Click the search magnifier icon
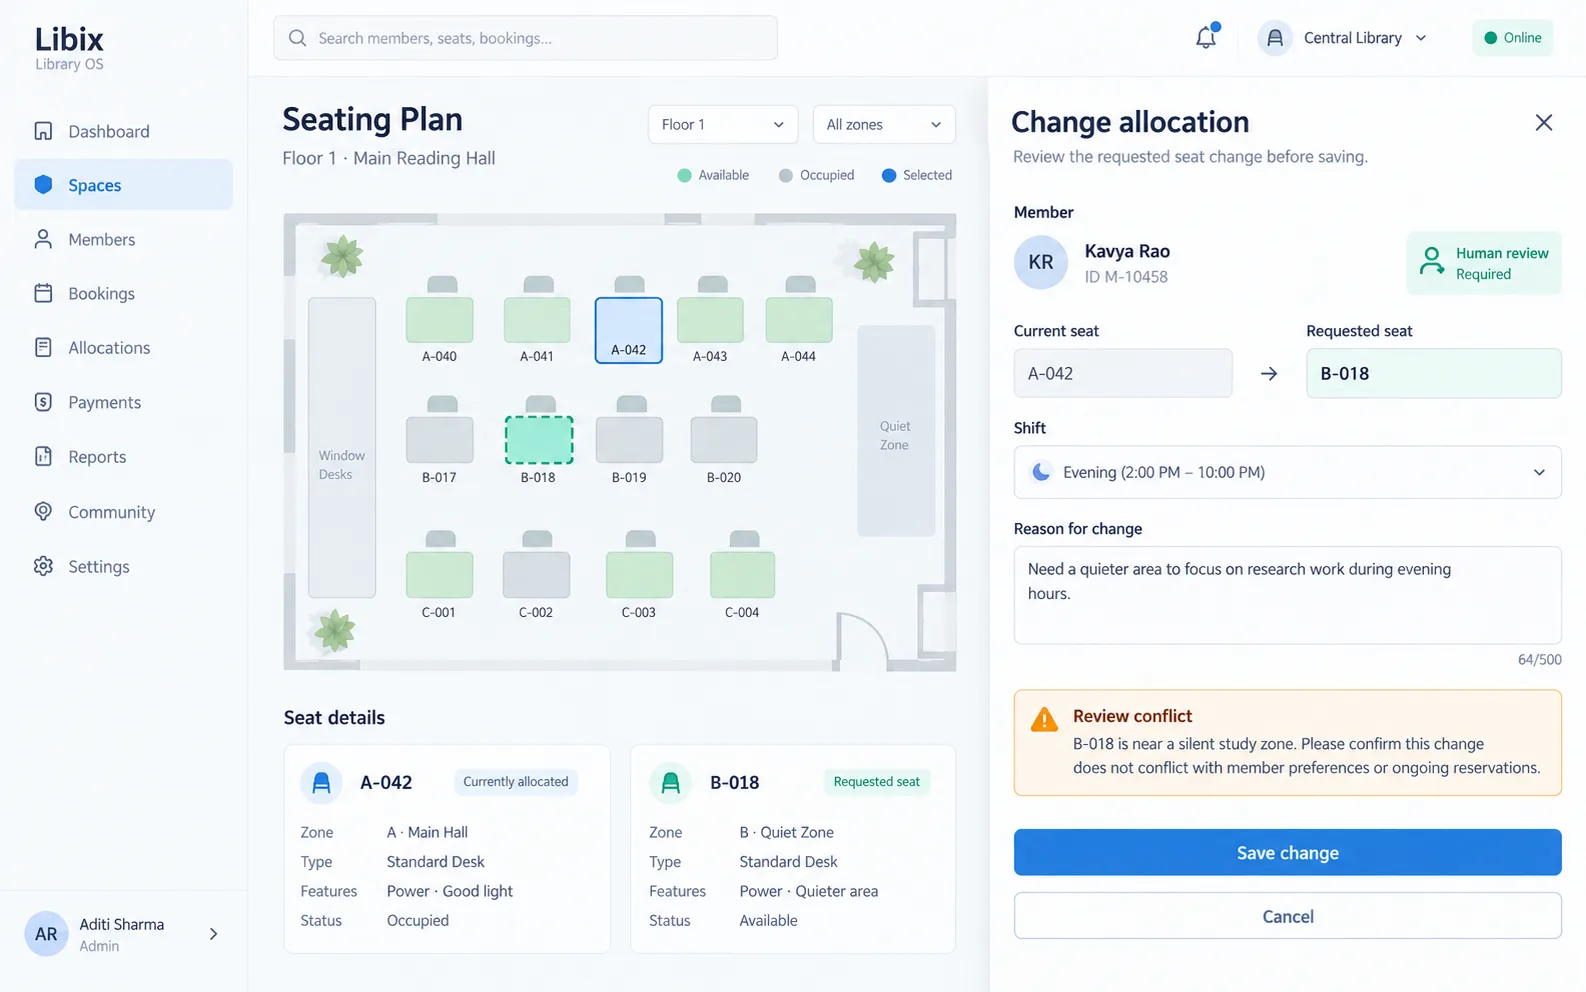The height and width of the screenshot is (992, 1586). [x=297, y=38]
